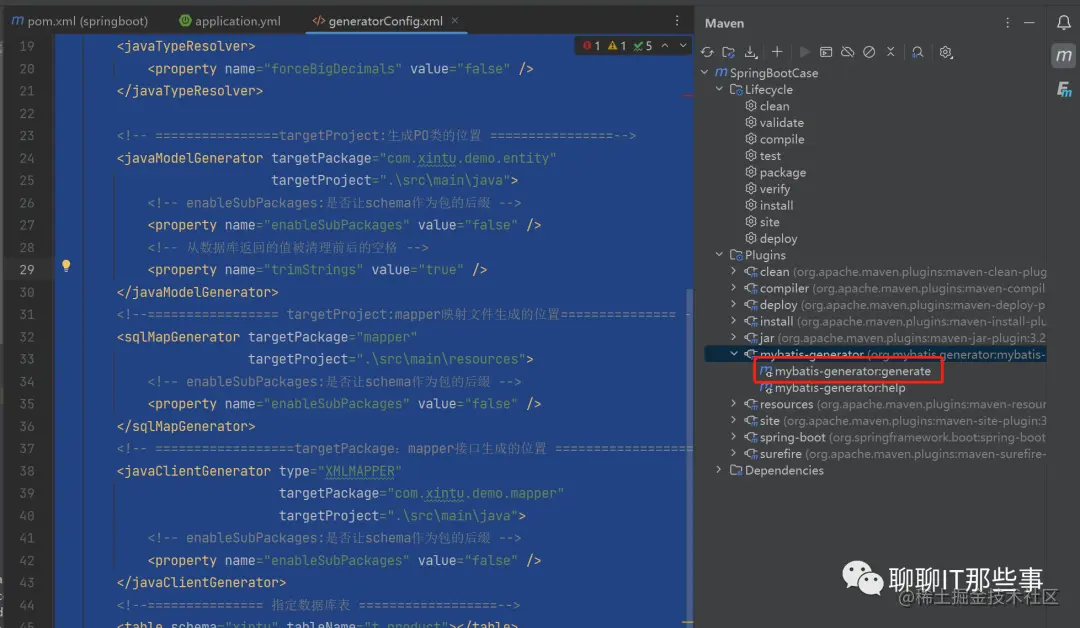1080x628 pixels.
Task: Toggle skip tests mode icon
Action: 869,52
